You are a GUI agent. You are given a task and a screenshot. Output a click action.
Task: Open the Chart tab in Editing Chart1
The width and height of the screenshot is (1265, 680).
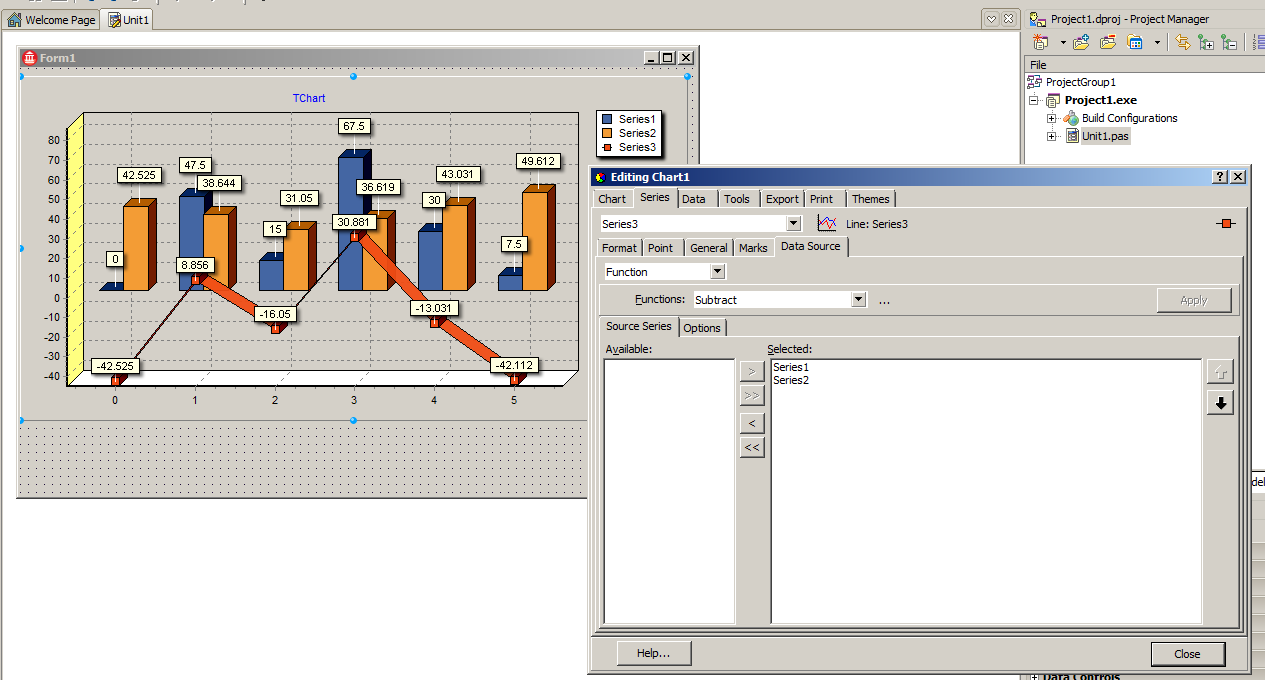coord(612,199)
